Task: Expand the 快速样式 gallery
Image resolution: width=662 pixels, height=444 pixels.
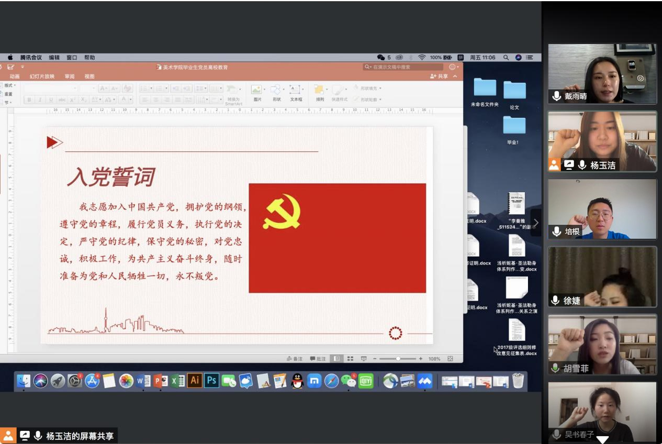Action: point(339,93)
